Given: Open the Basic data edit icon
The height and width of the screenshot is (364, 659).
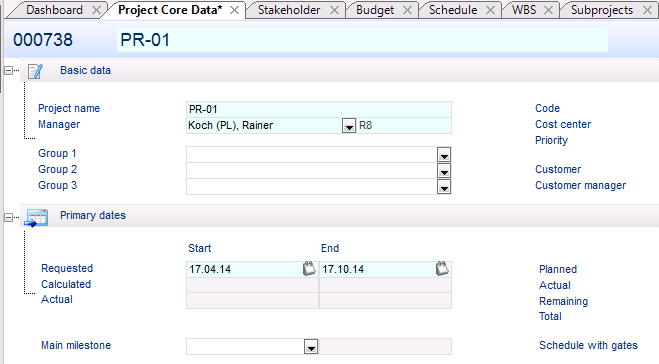Looking at the screenshot, I should [x=35, y=71].
